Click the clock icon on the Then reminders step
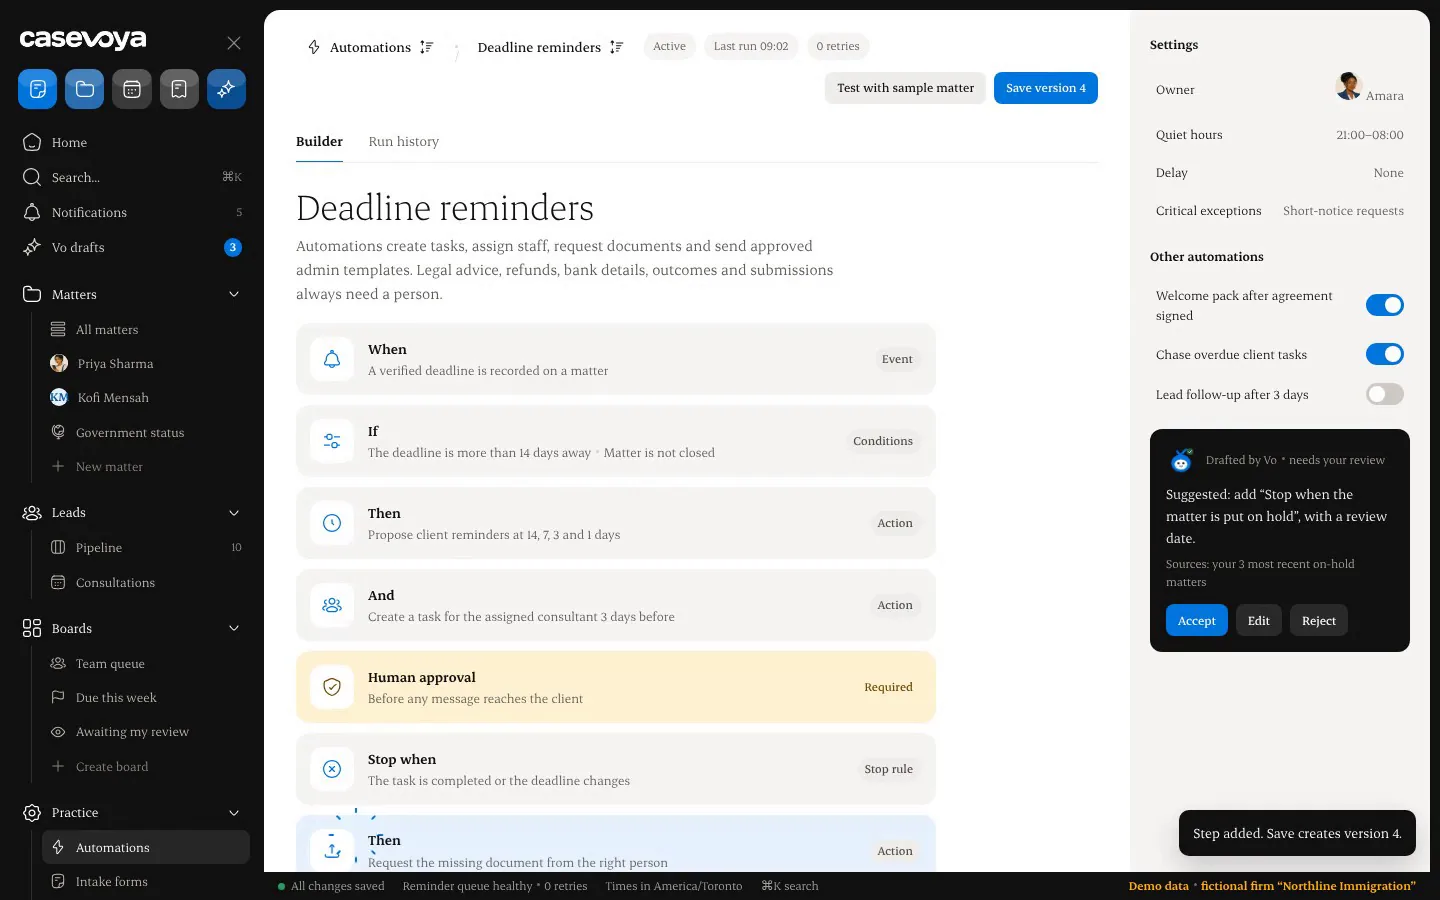The width and height of the screenshot is (1440, 900). [332, 523]
